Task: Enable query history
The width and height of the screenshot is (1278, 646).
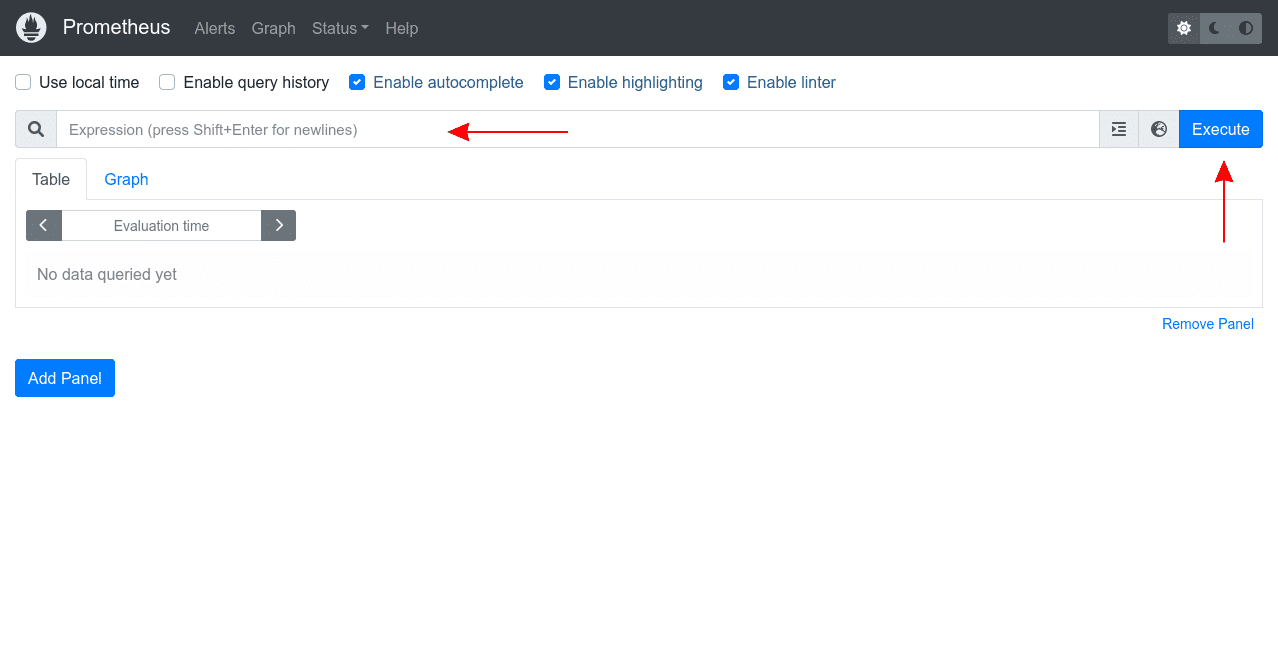Action: click(166, 82)
